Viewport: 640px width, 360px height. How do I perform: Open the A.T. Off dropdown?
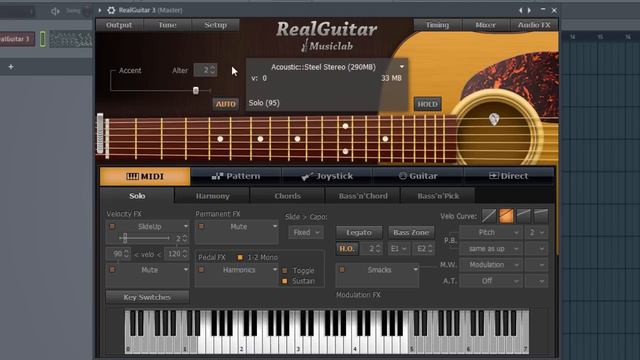pos(491,281)
